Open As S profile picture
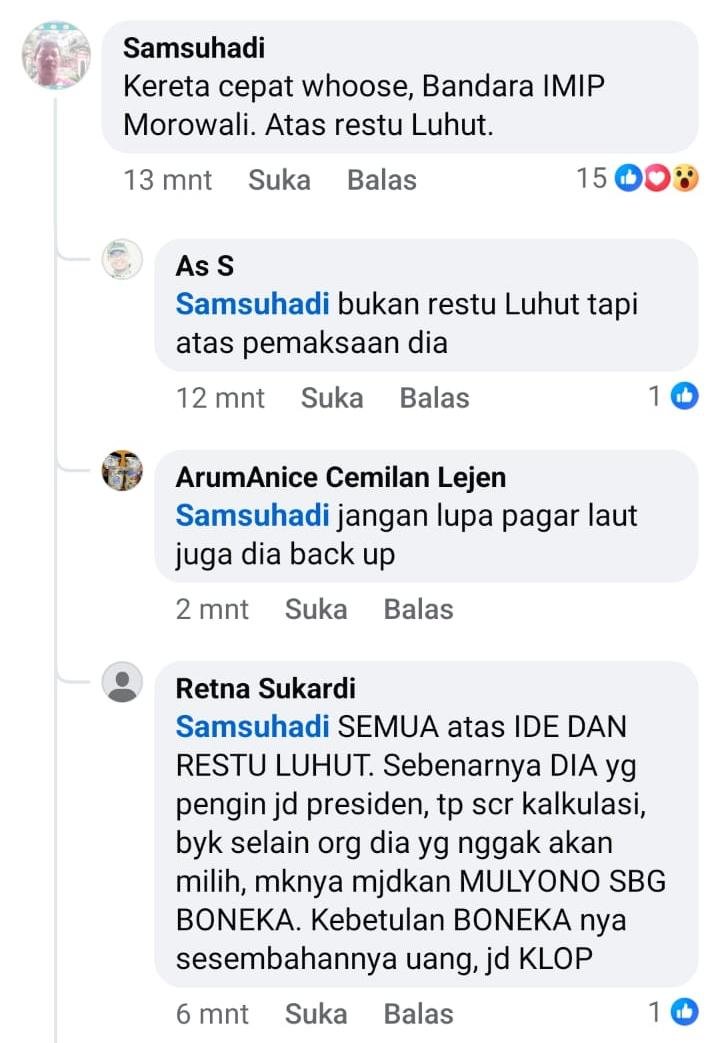 pos(123,261)
